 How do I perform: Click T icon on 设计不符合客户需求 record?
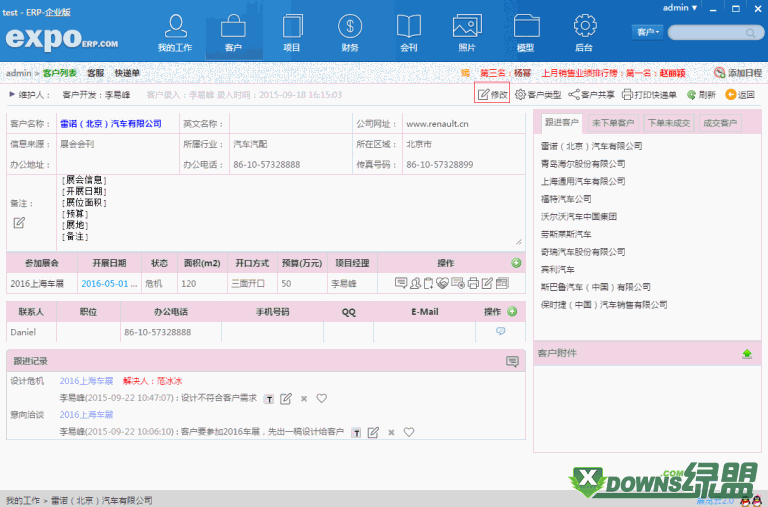269,399
